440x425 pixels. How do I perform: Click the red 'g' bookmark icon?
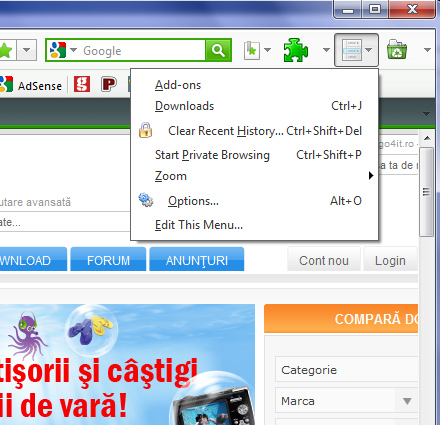point(82,84)
